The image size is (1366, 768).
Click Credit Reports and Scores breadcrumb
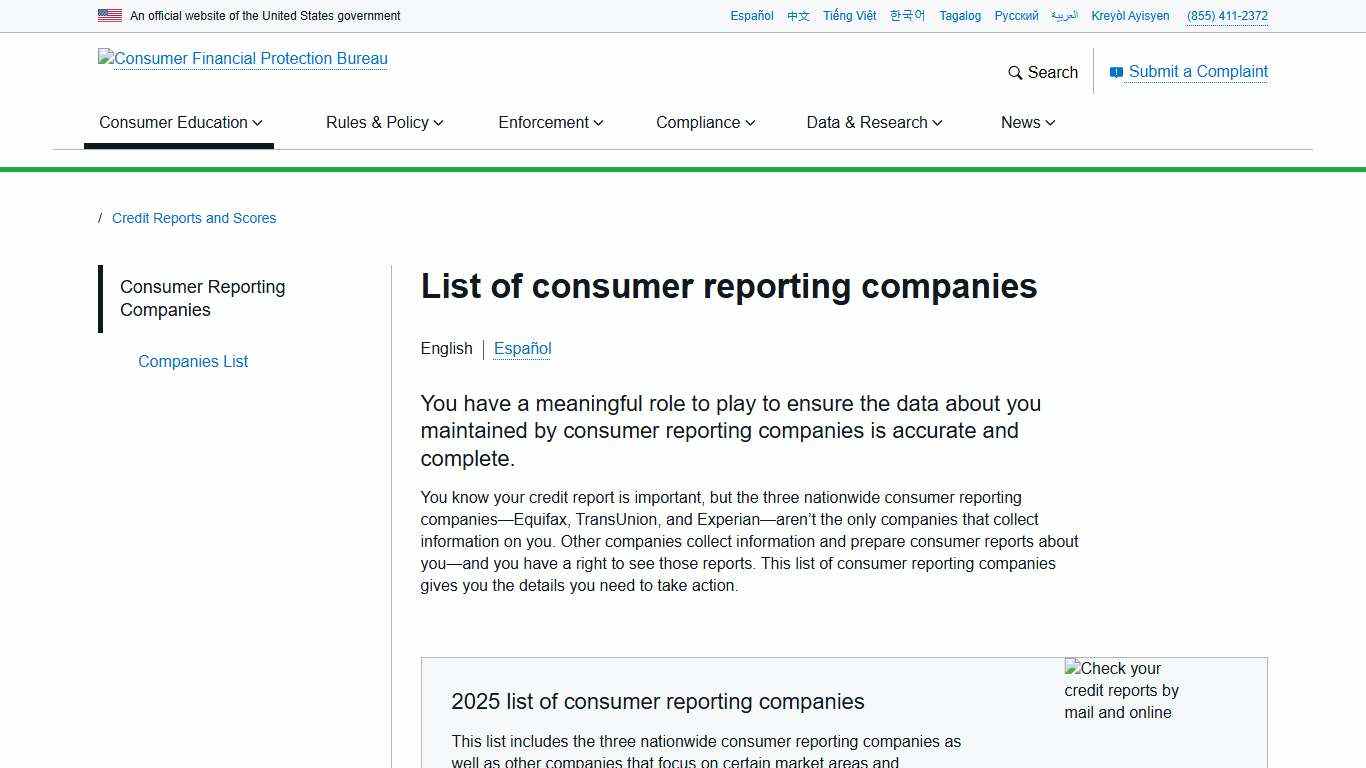[194, 218]
